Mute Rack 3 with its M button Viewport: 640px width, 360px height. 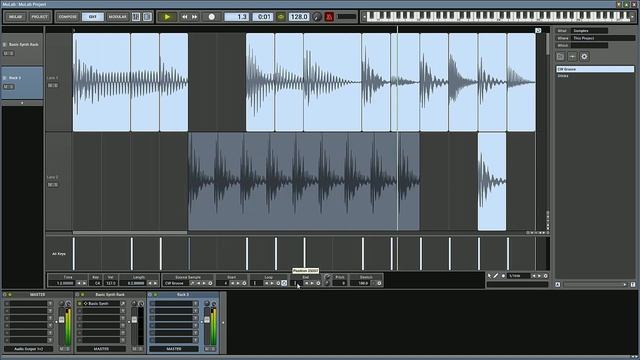pyautogui.click(x=207, y=349)
